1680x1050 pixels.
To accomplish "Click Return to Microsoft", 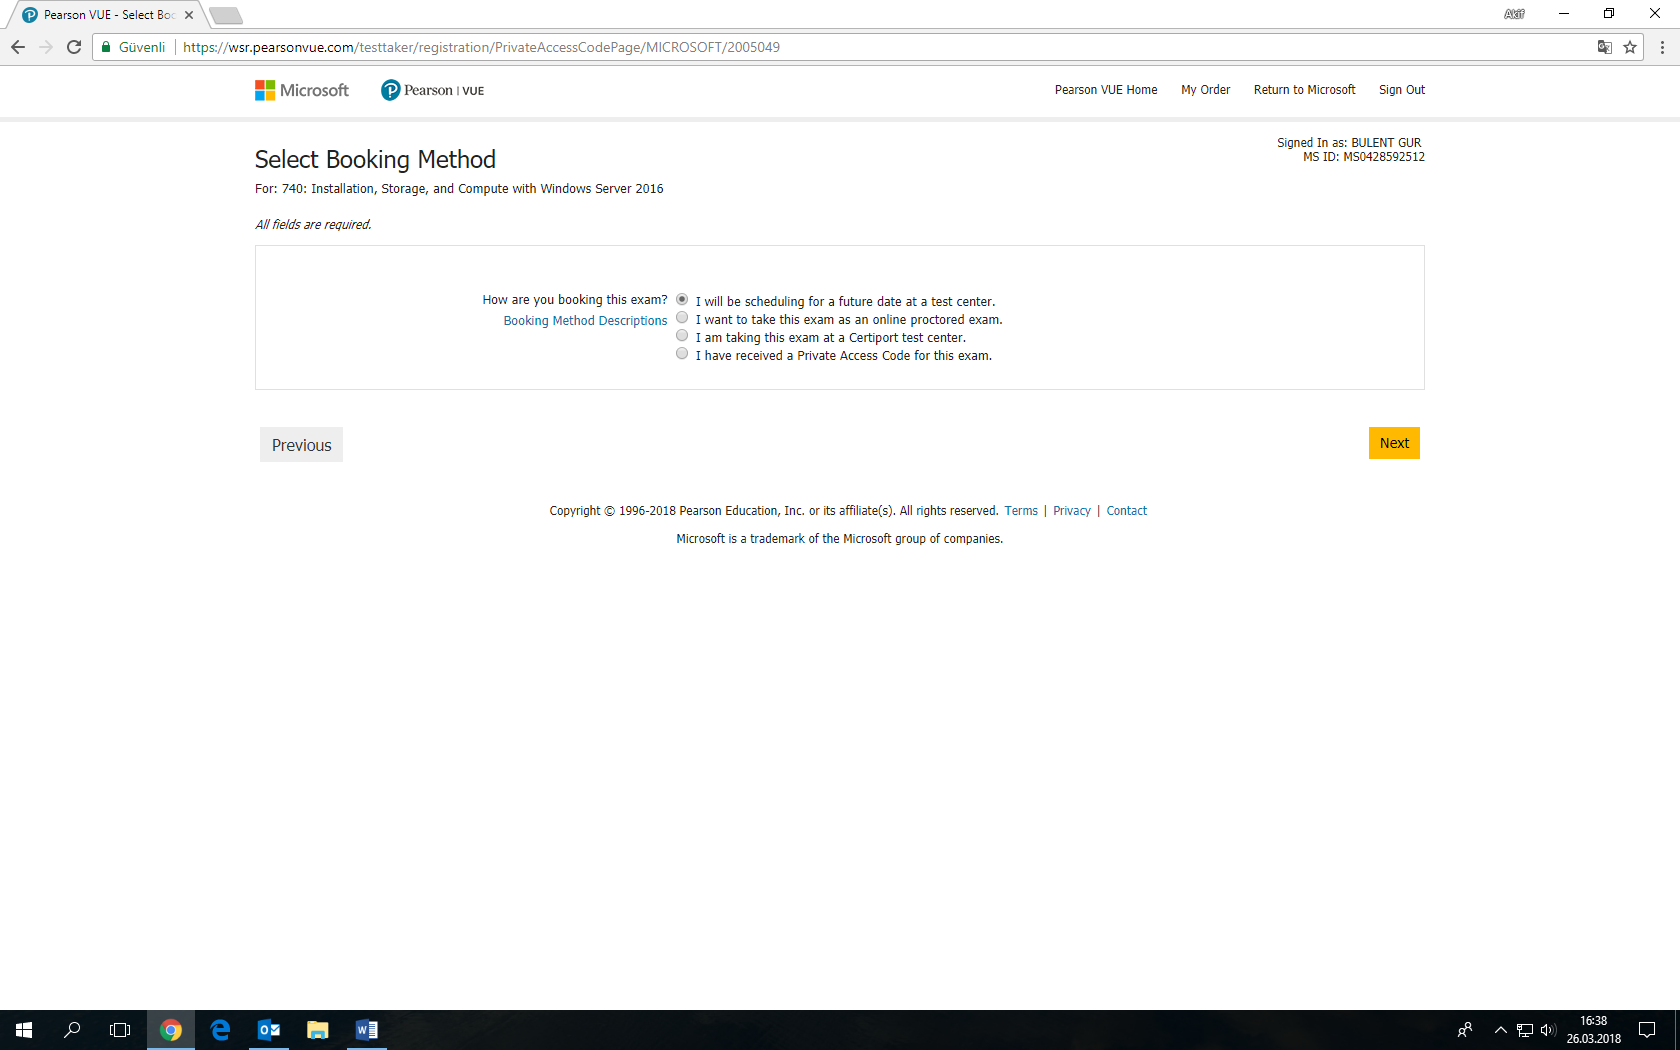I will 1304,90.
